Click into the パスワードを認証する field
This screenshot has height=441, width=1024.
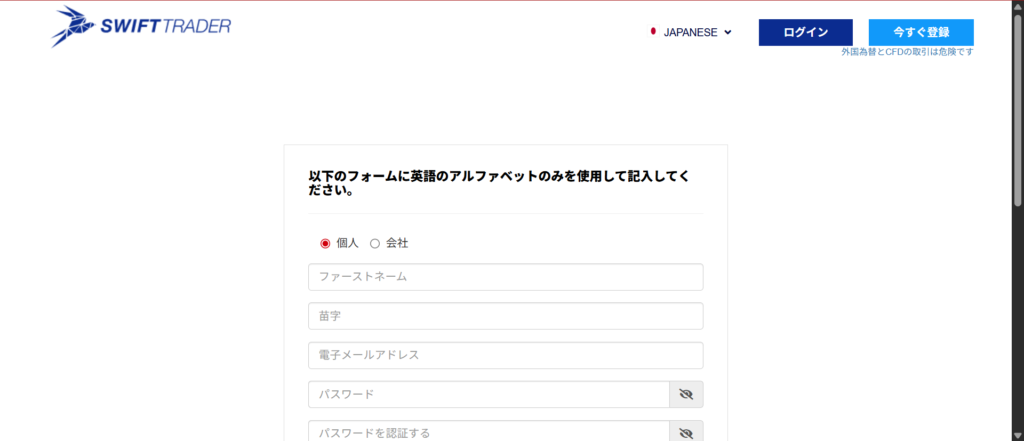point(488,432)
